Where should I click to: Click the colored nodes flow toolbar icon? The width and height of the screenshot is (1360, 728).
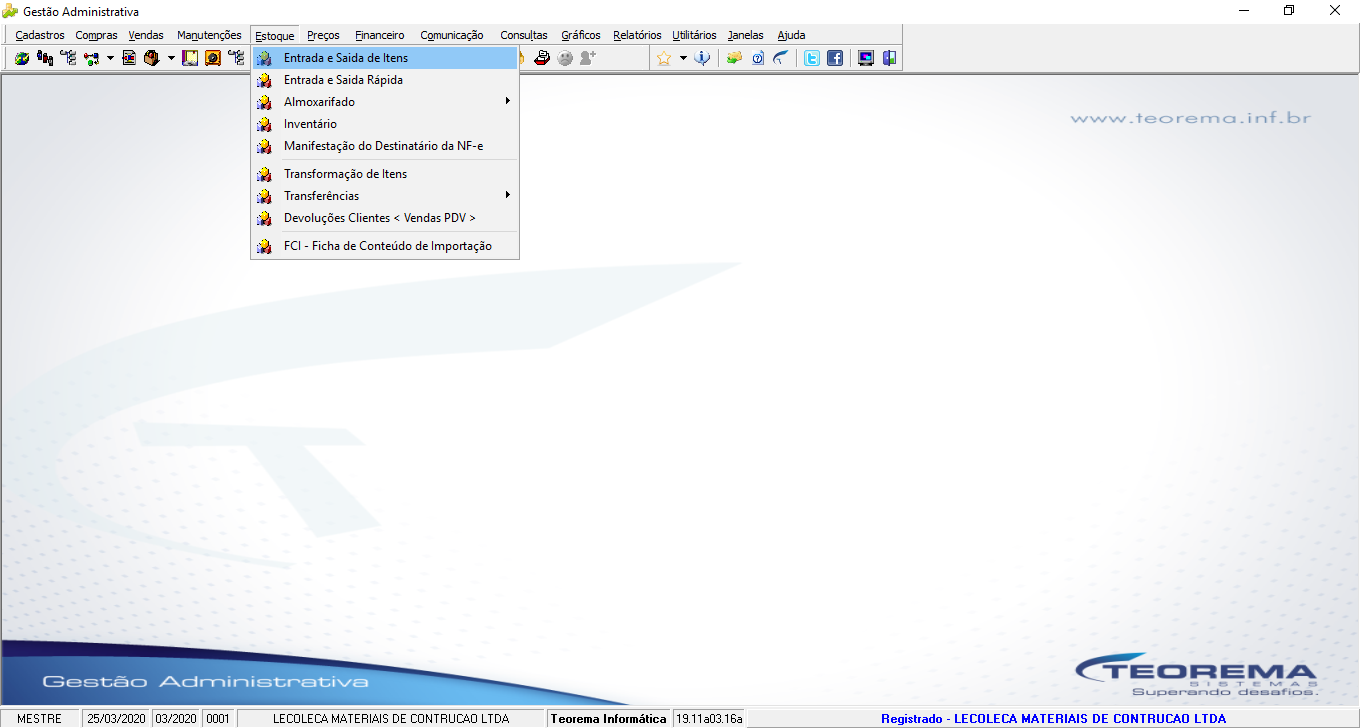point(91,58)
